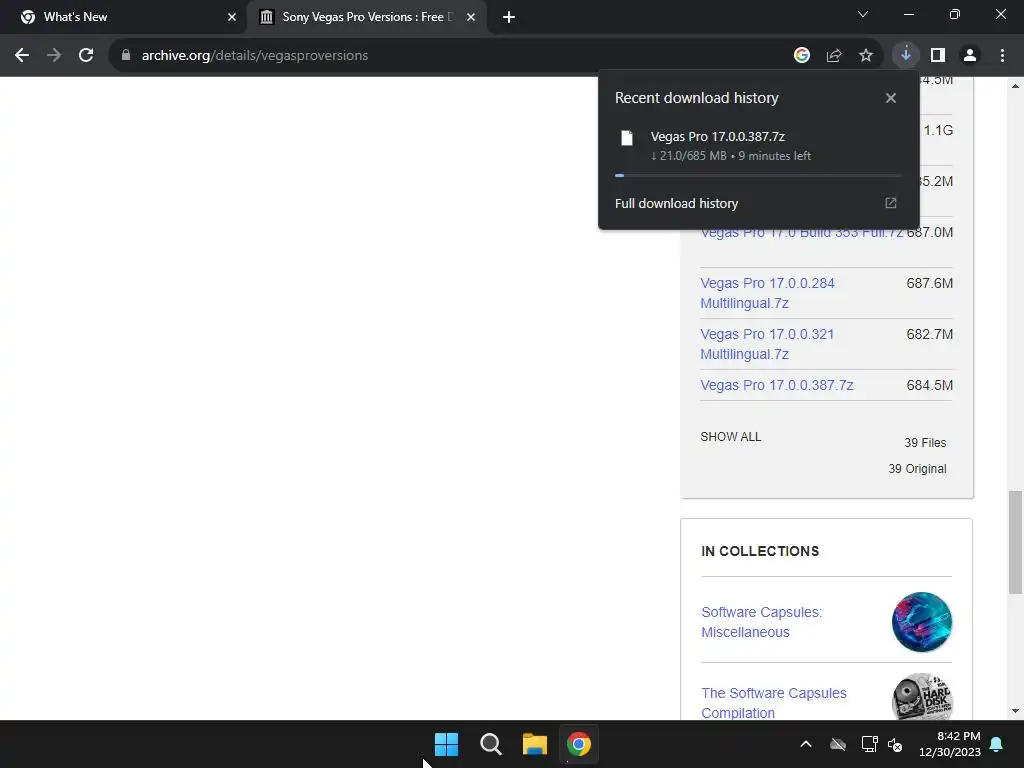Open a new browser tab
The image size is (1024, 768).
coord(509,17)
